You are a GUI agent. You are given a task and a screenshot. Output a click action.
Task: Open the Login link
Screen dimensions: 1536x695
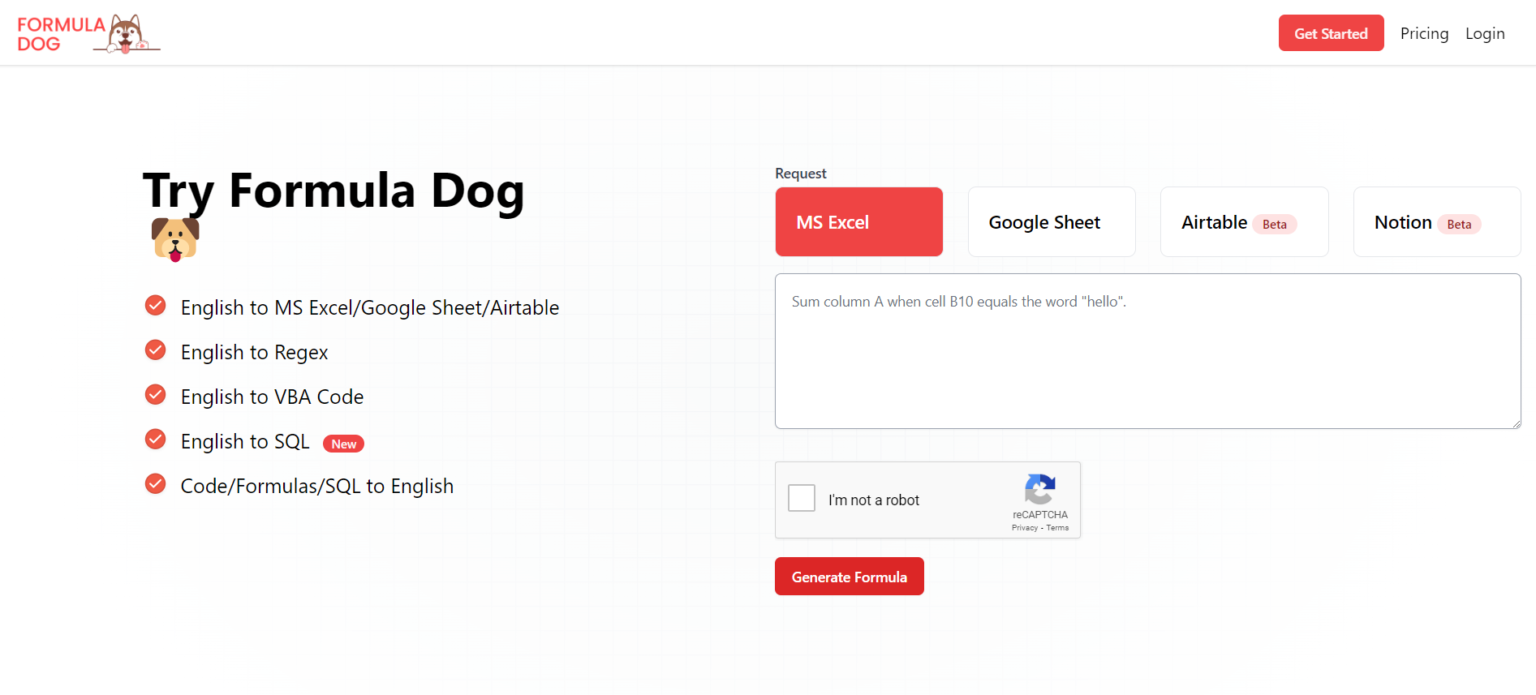coord(1485,33)
